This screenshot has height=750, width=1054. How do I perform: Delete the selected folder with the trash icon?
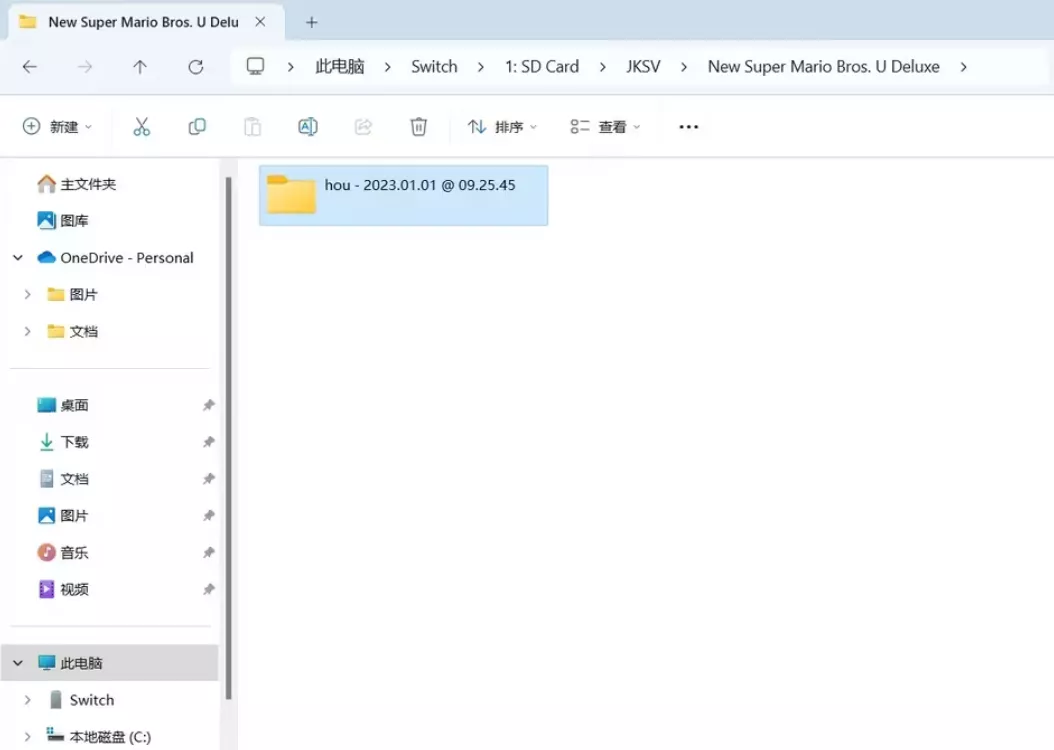click(418, 126)
